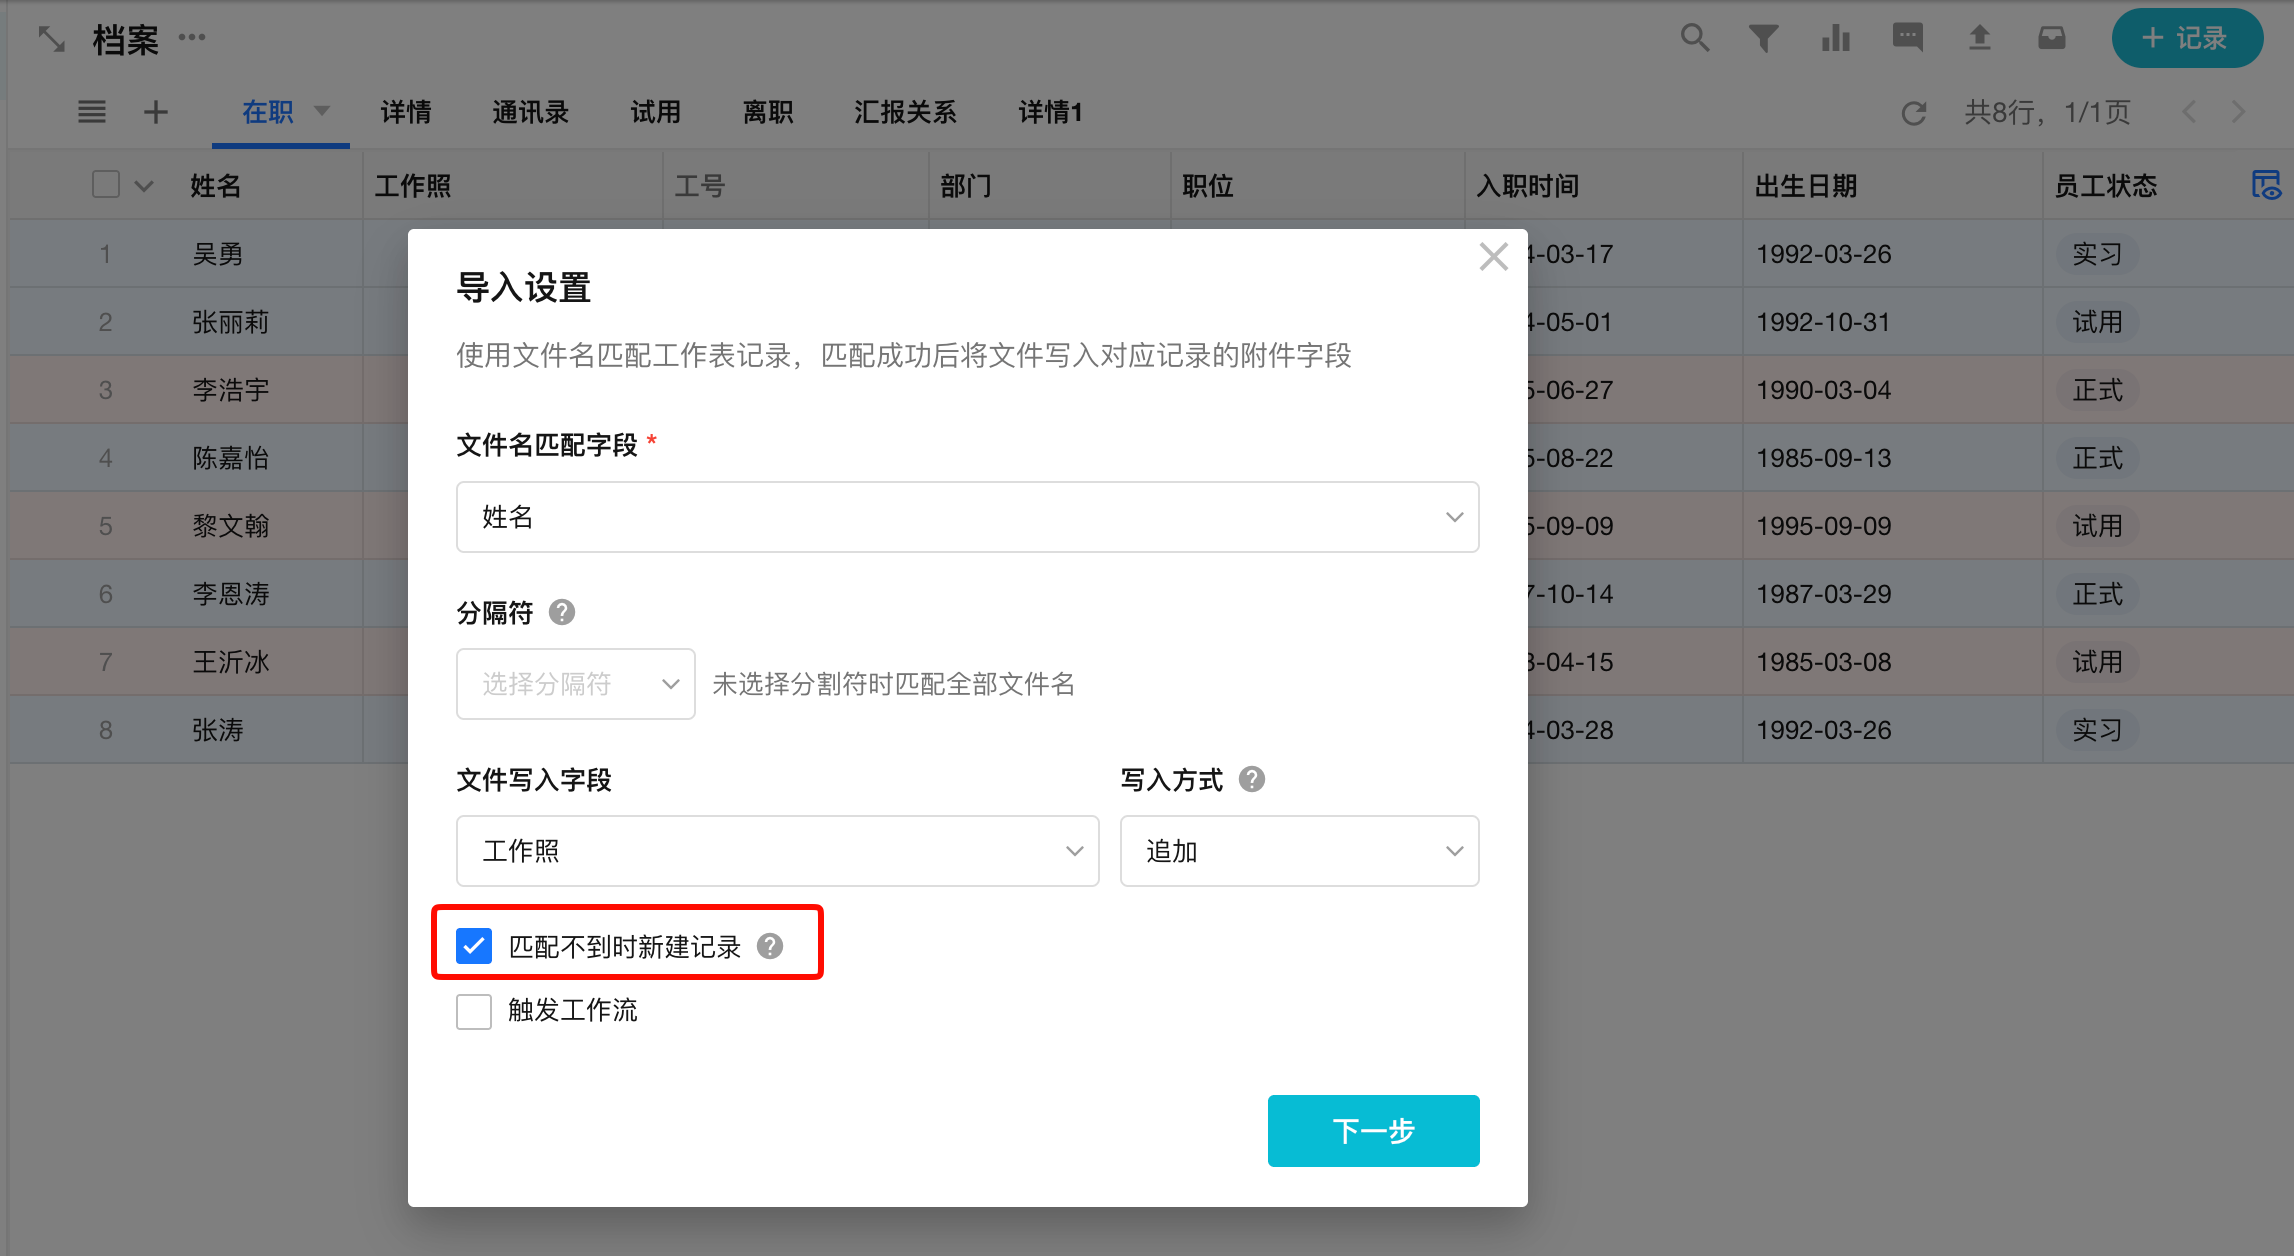2294x1256 pixels.
Task: Click the help icon beside 分隔符
Action: [x=562, y=612]
